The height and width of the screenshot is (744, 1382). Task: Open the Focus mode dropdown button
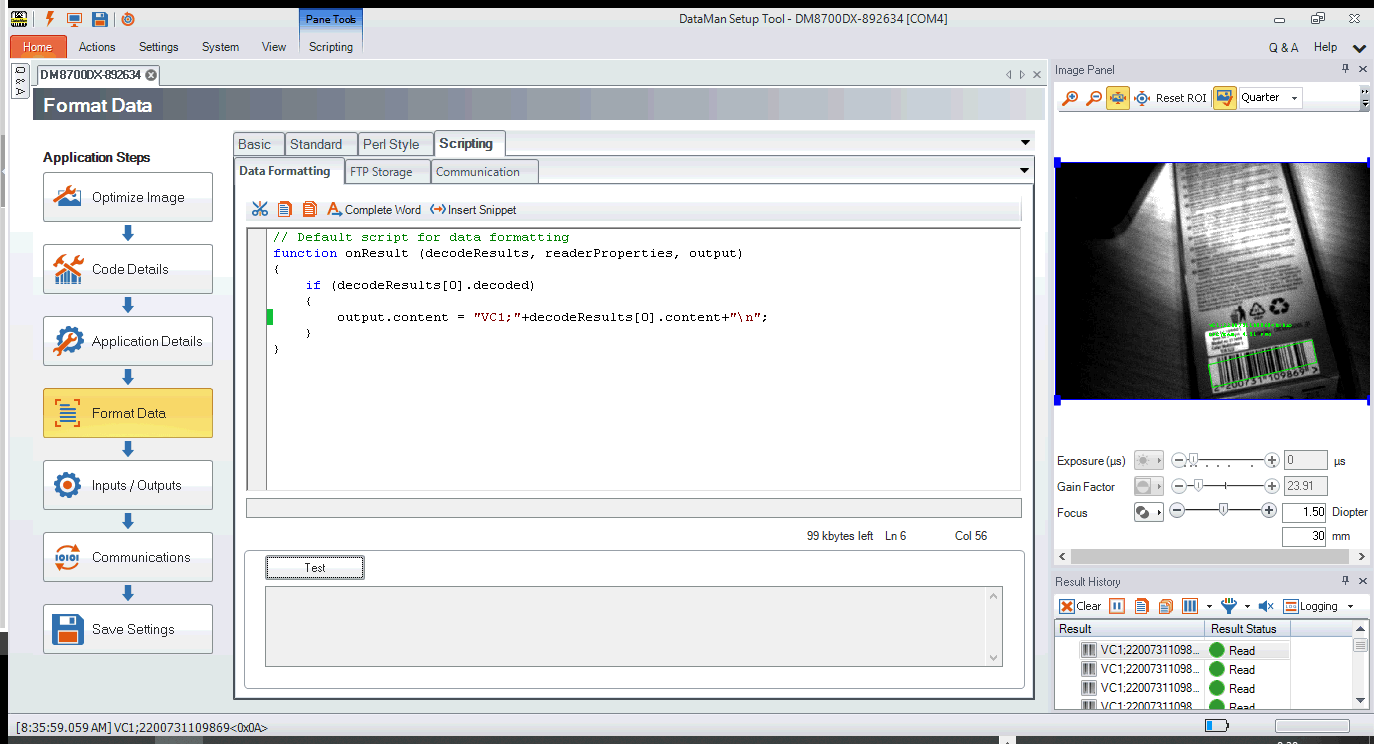coord(1149,512)
